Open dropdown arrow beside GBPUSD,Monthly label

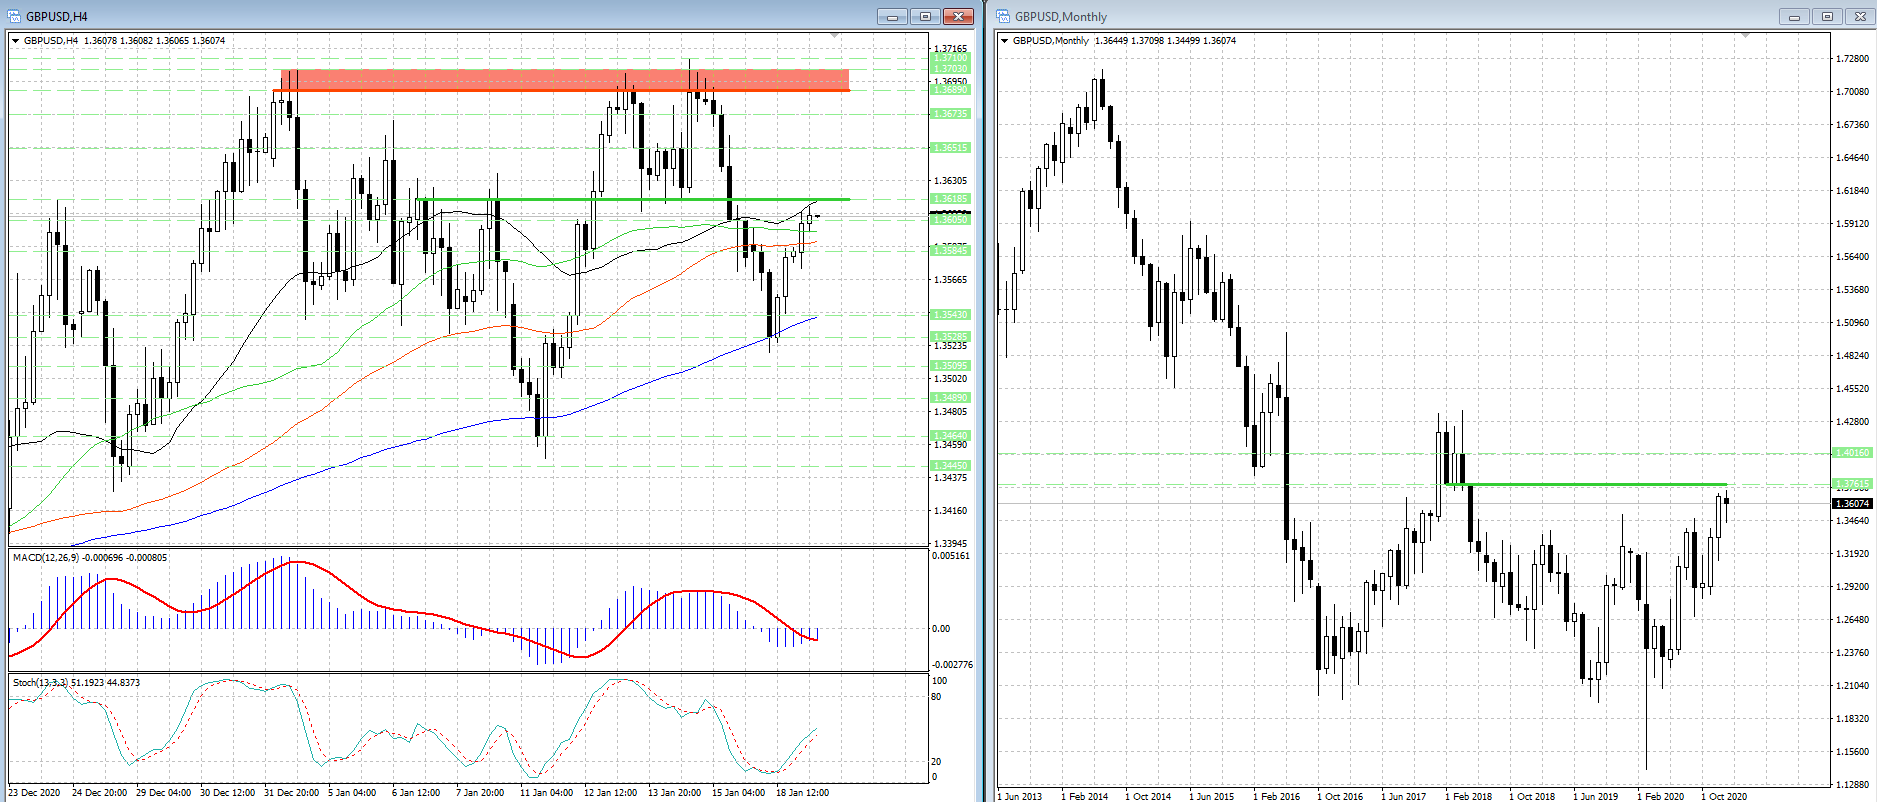point(1005,41)
